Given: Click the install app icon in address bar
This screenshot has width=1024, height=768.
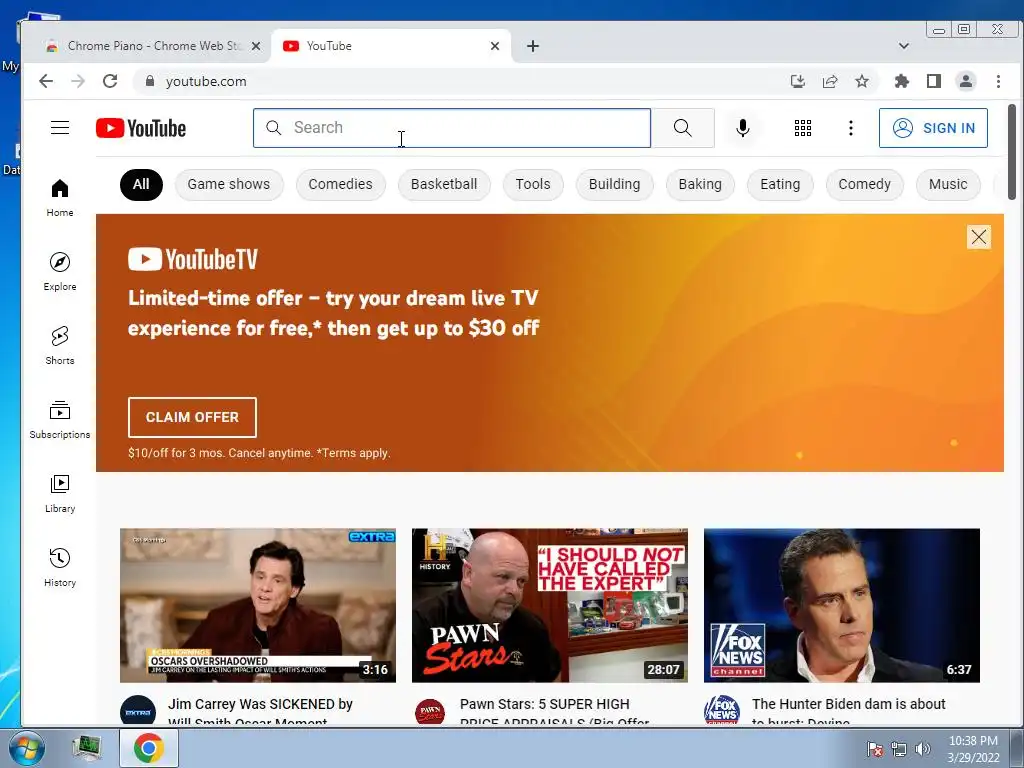Looking at the screenshot, I should tap(797, 81).
